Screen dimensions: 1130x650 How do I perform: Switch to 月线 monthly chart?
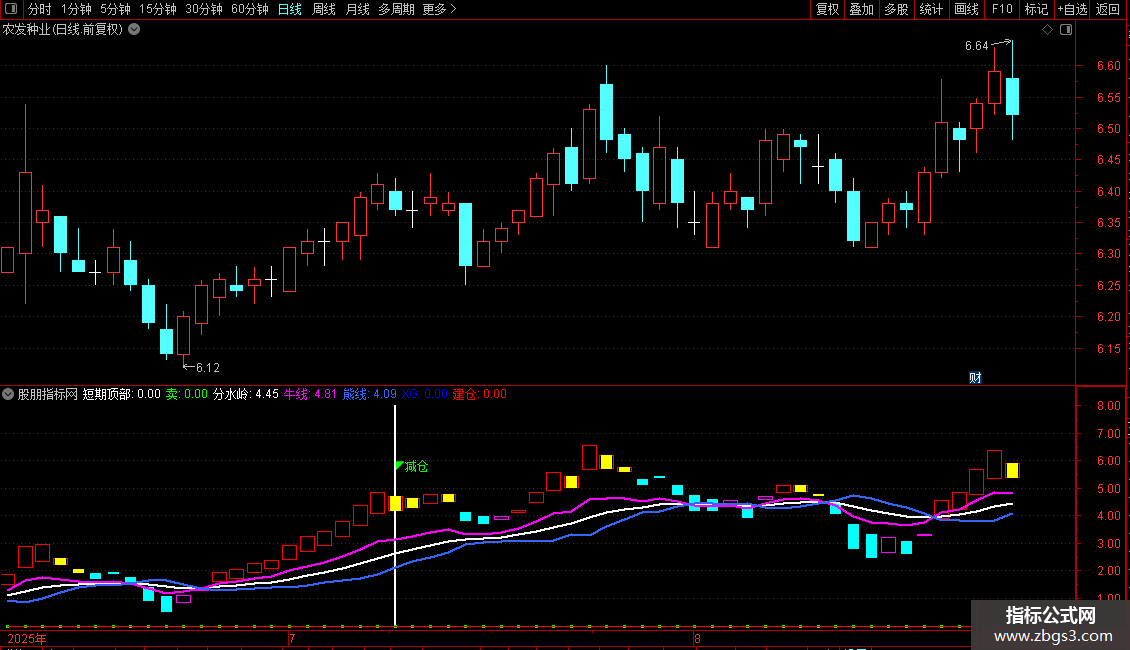[357, 9]
